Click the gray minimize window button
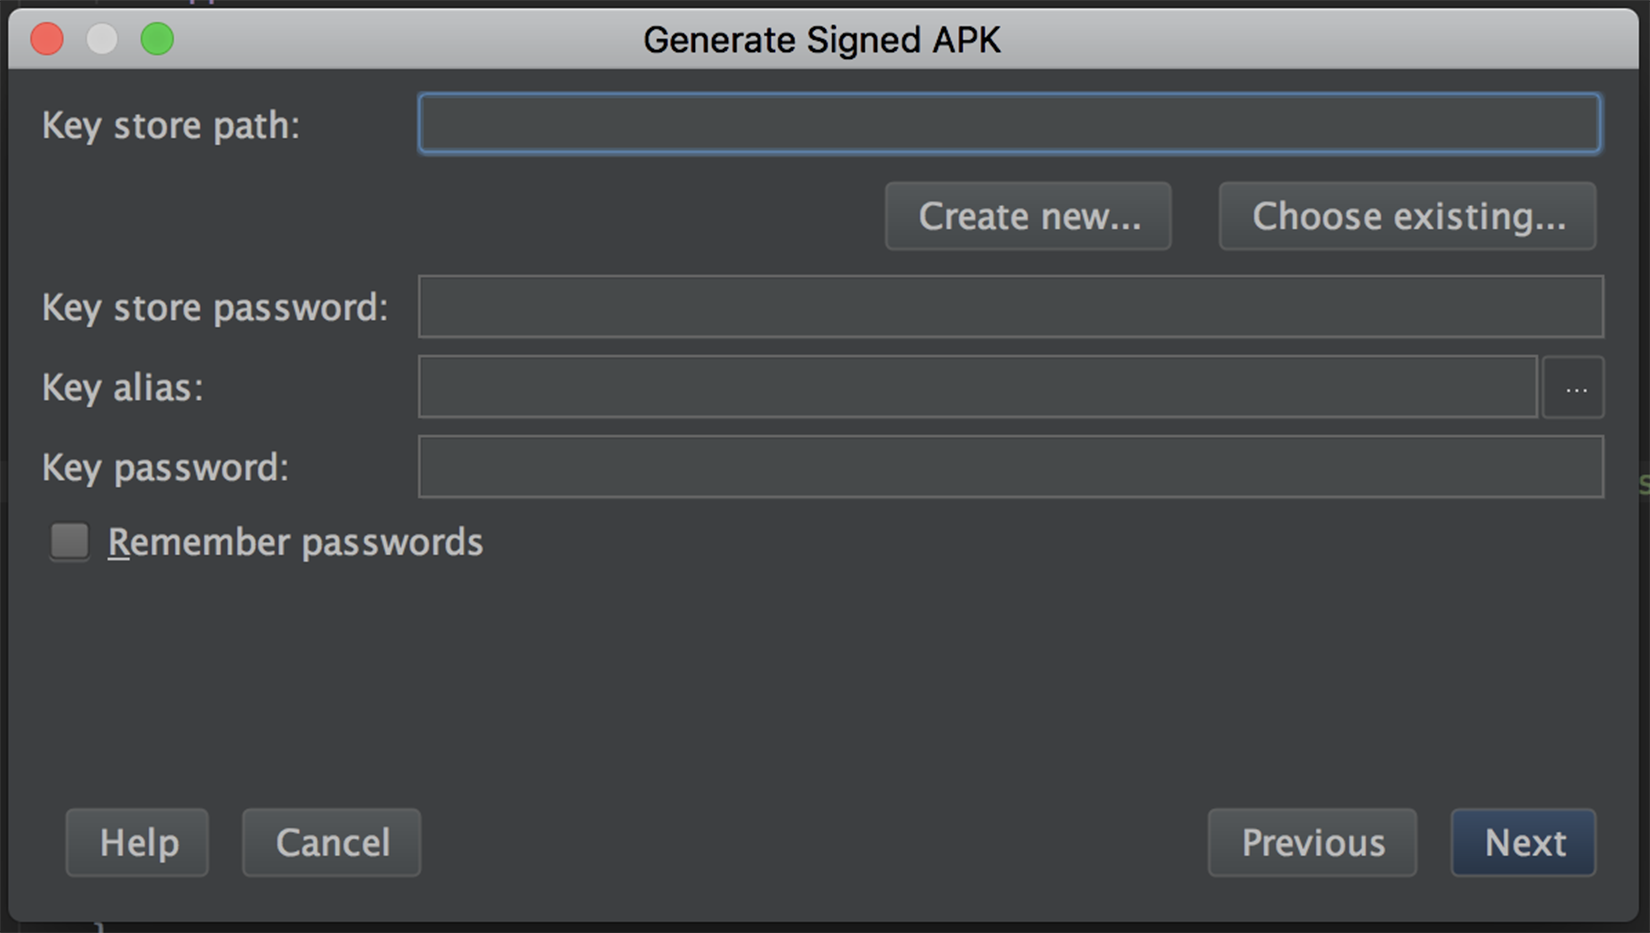The image size is (1650, 933). 102,40
